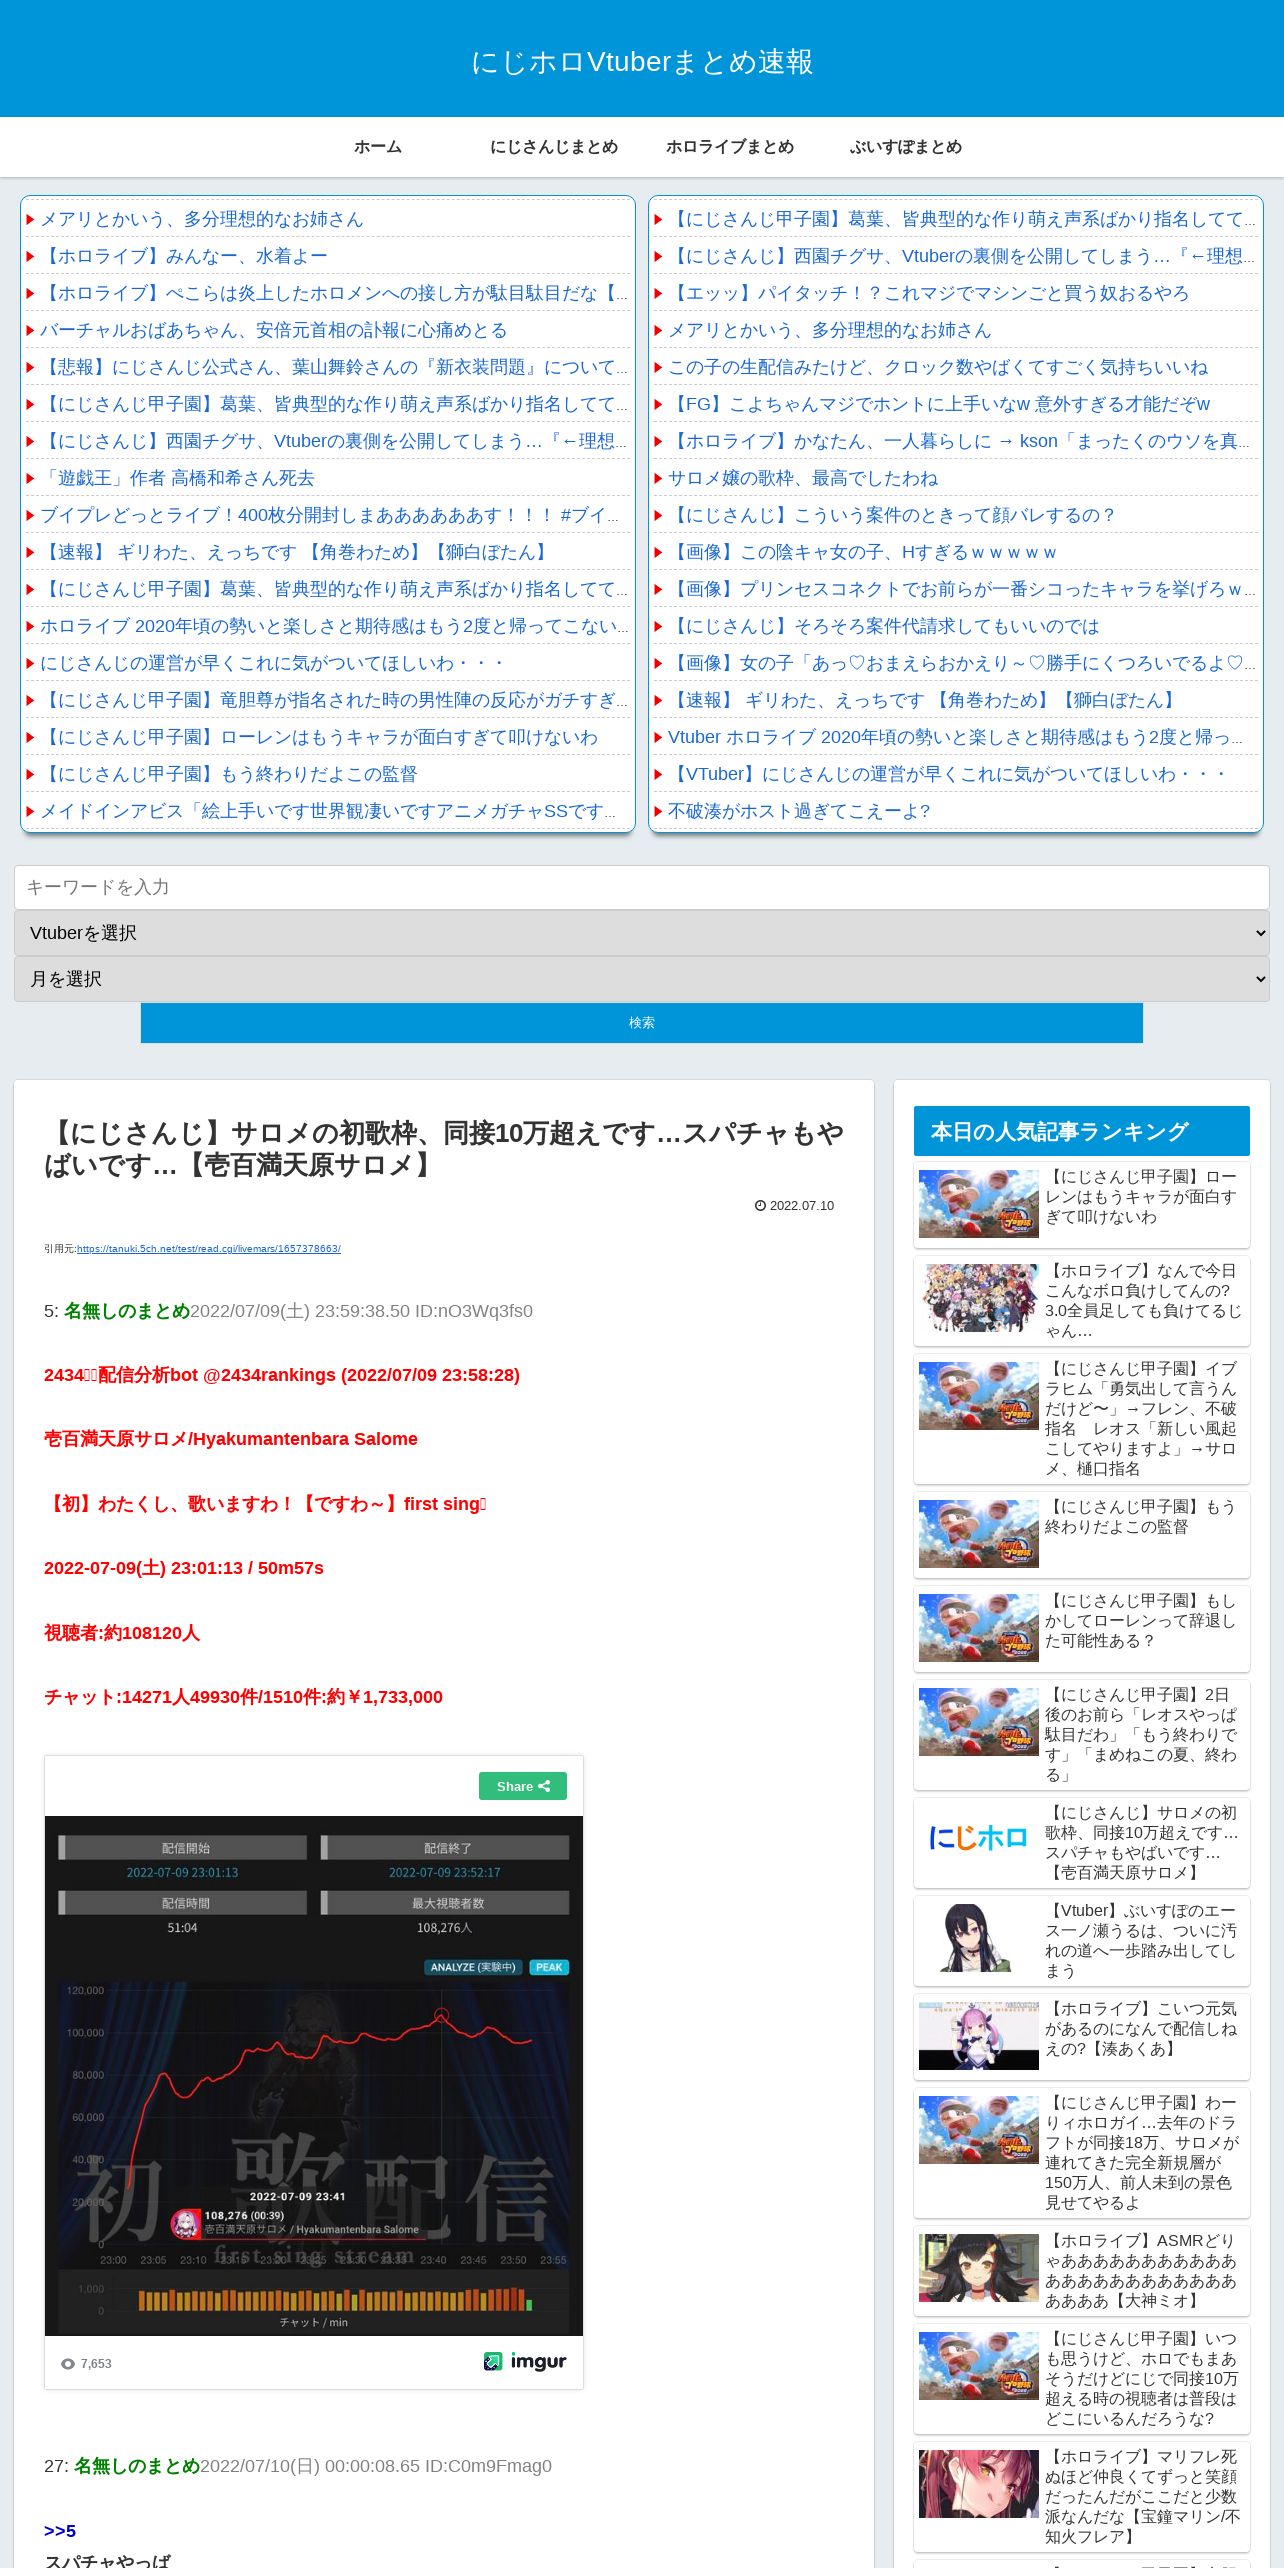Open thumbnail for マリフレ 宝鐘マリン article
1284x2568 pixels.
[979, 2483]
